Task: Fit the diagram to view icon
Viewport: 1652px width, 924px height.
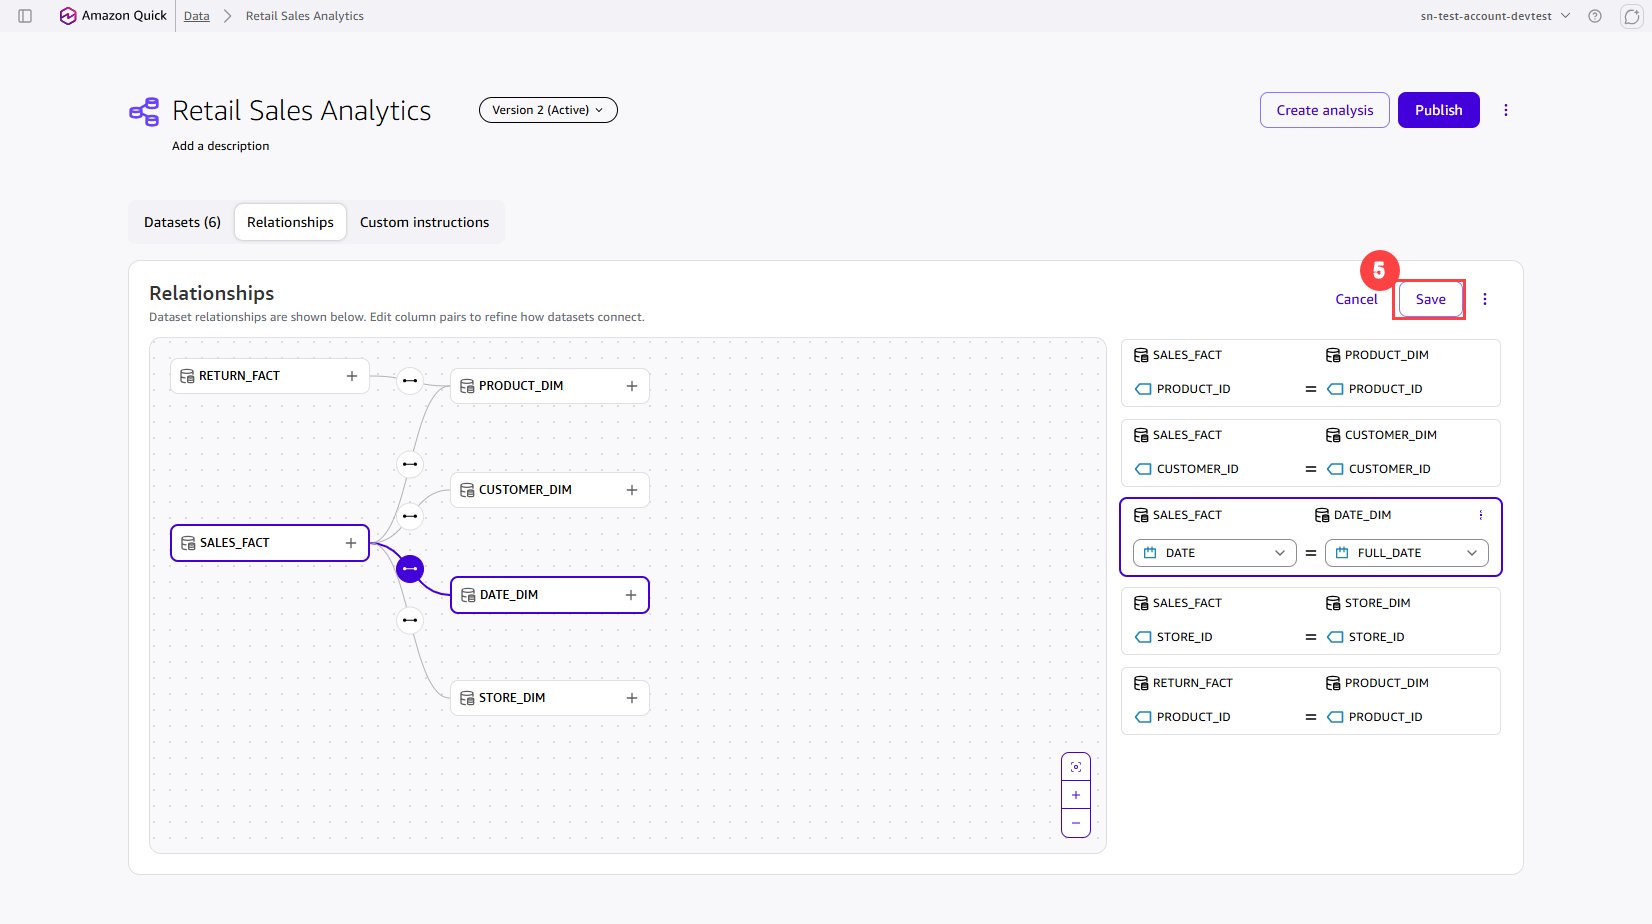Action: click(1076, 767)
